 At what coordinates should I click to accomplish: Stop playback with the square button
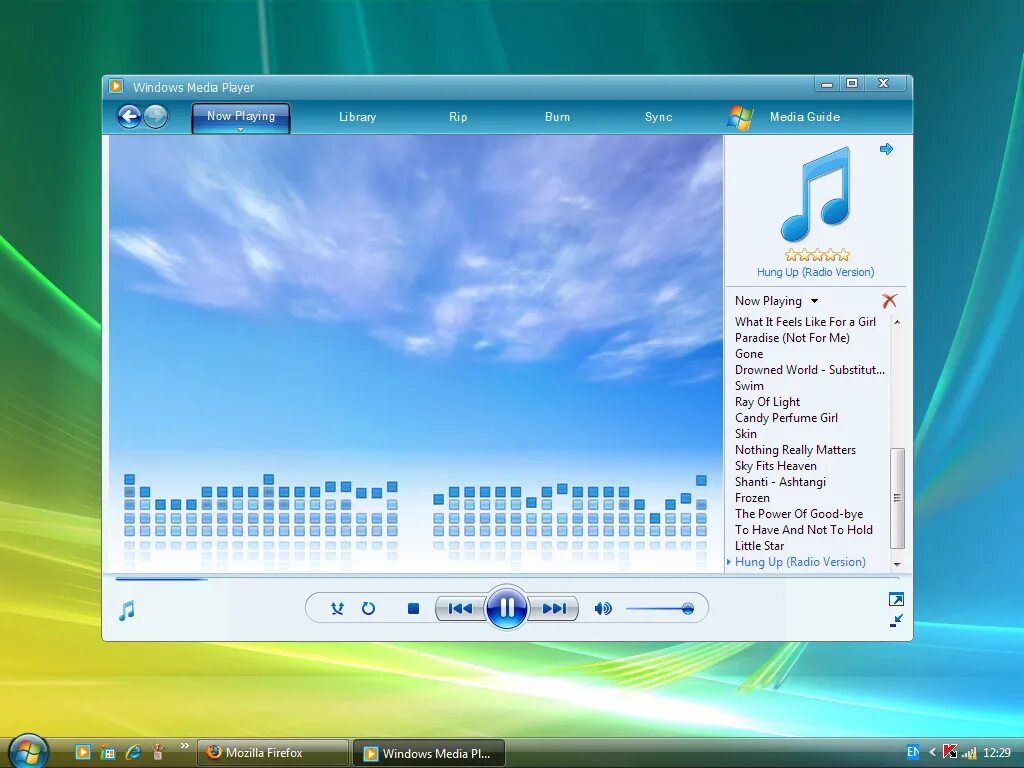pos(413,609)
